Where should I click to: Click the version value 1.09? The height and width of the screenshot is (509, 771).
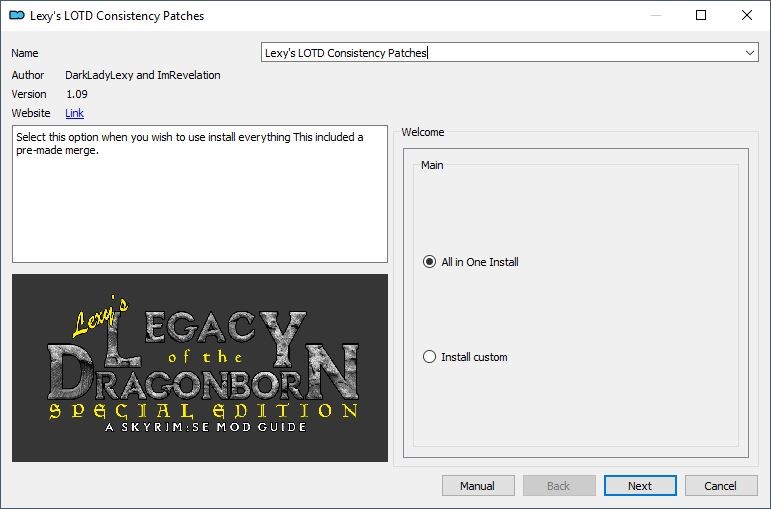click(x=77, y=94)
